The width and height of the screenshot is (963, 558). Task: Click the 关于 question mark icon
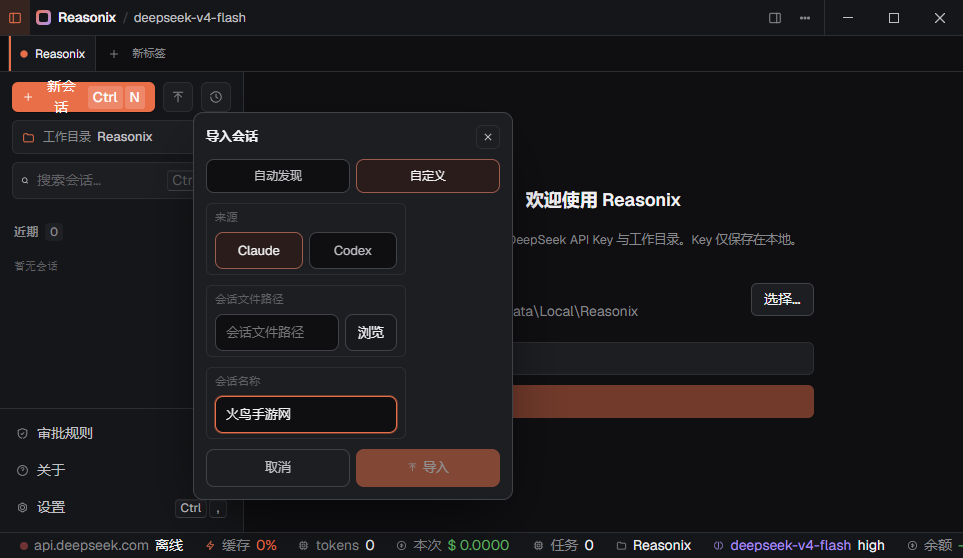click(22, 470)
